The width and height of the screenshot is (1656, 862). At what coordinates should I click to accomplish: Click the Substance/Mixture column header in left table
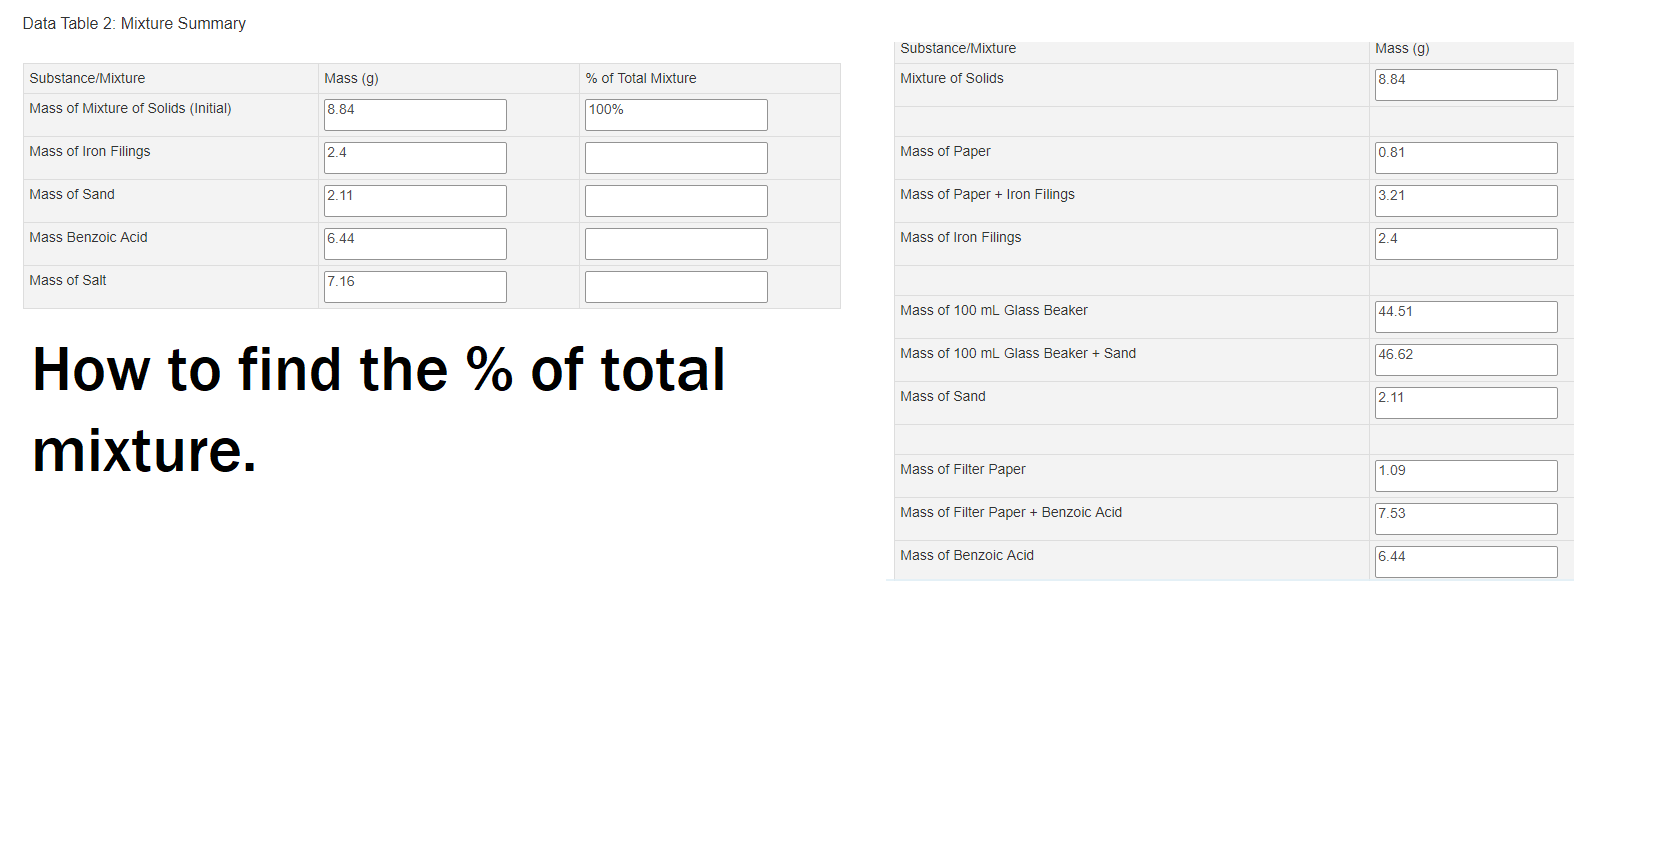pyautogui.click(x=87, y=78)
